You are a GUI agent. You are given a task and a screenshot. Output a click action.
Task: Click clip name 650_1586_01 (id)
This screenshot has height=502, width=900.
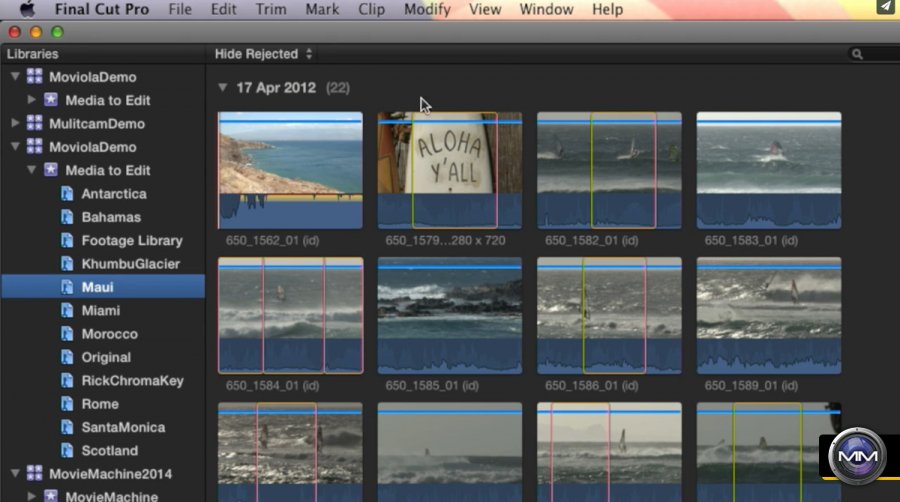click(591, 386)
